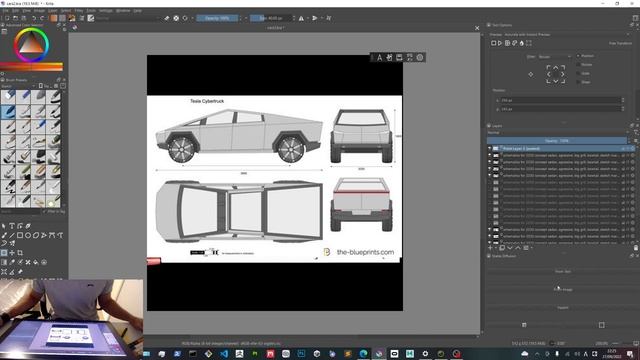Open the Layer menu

tap(53, 11)
